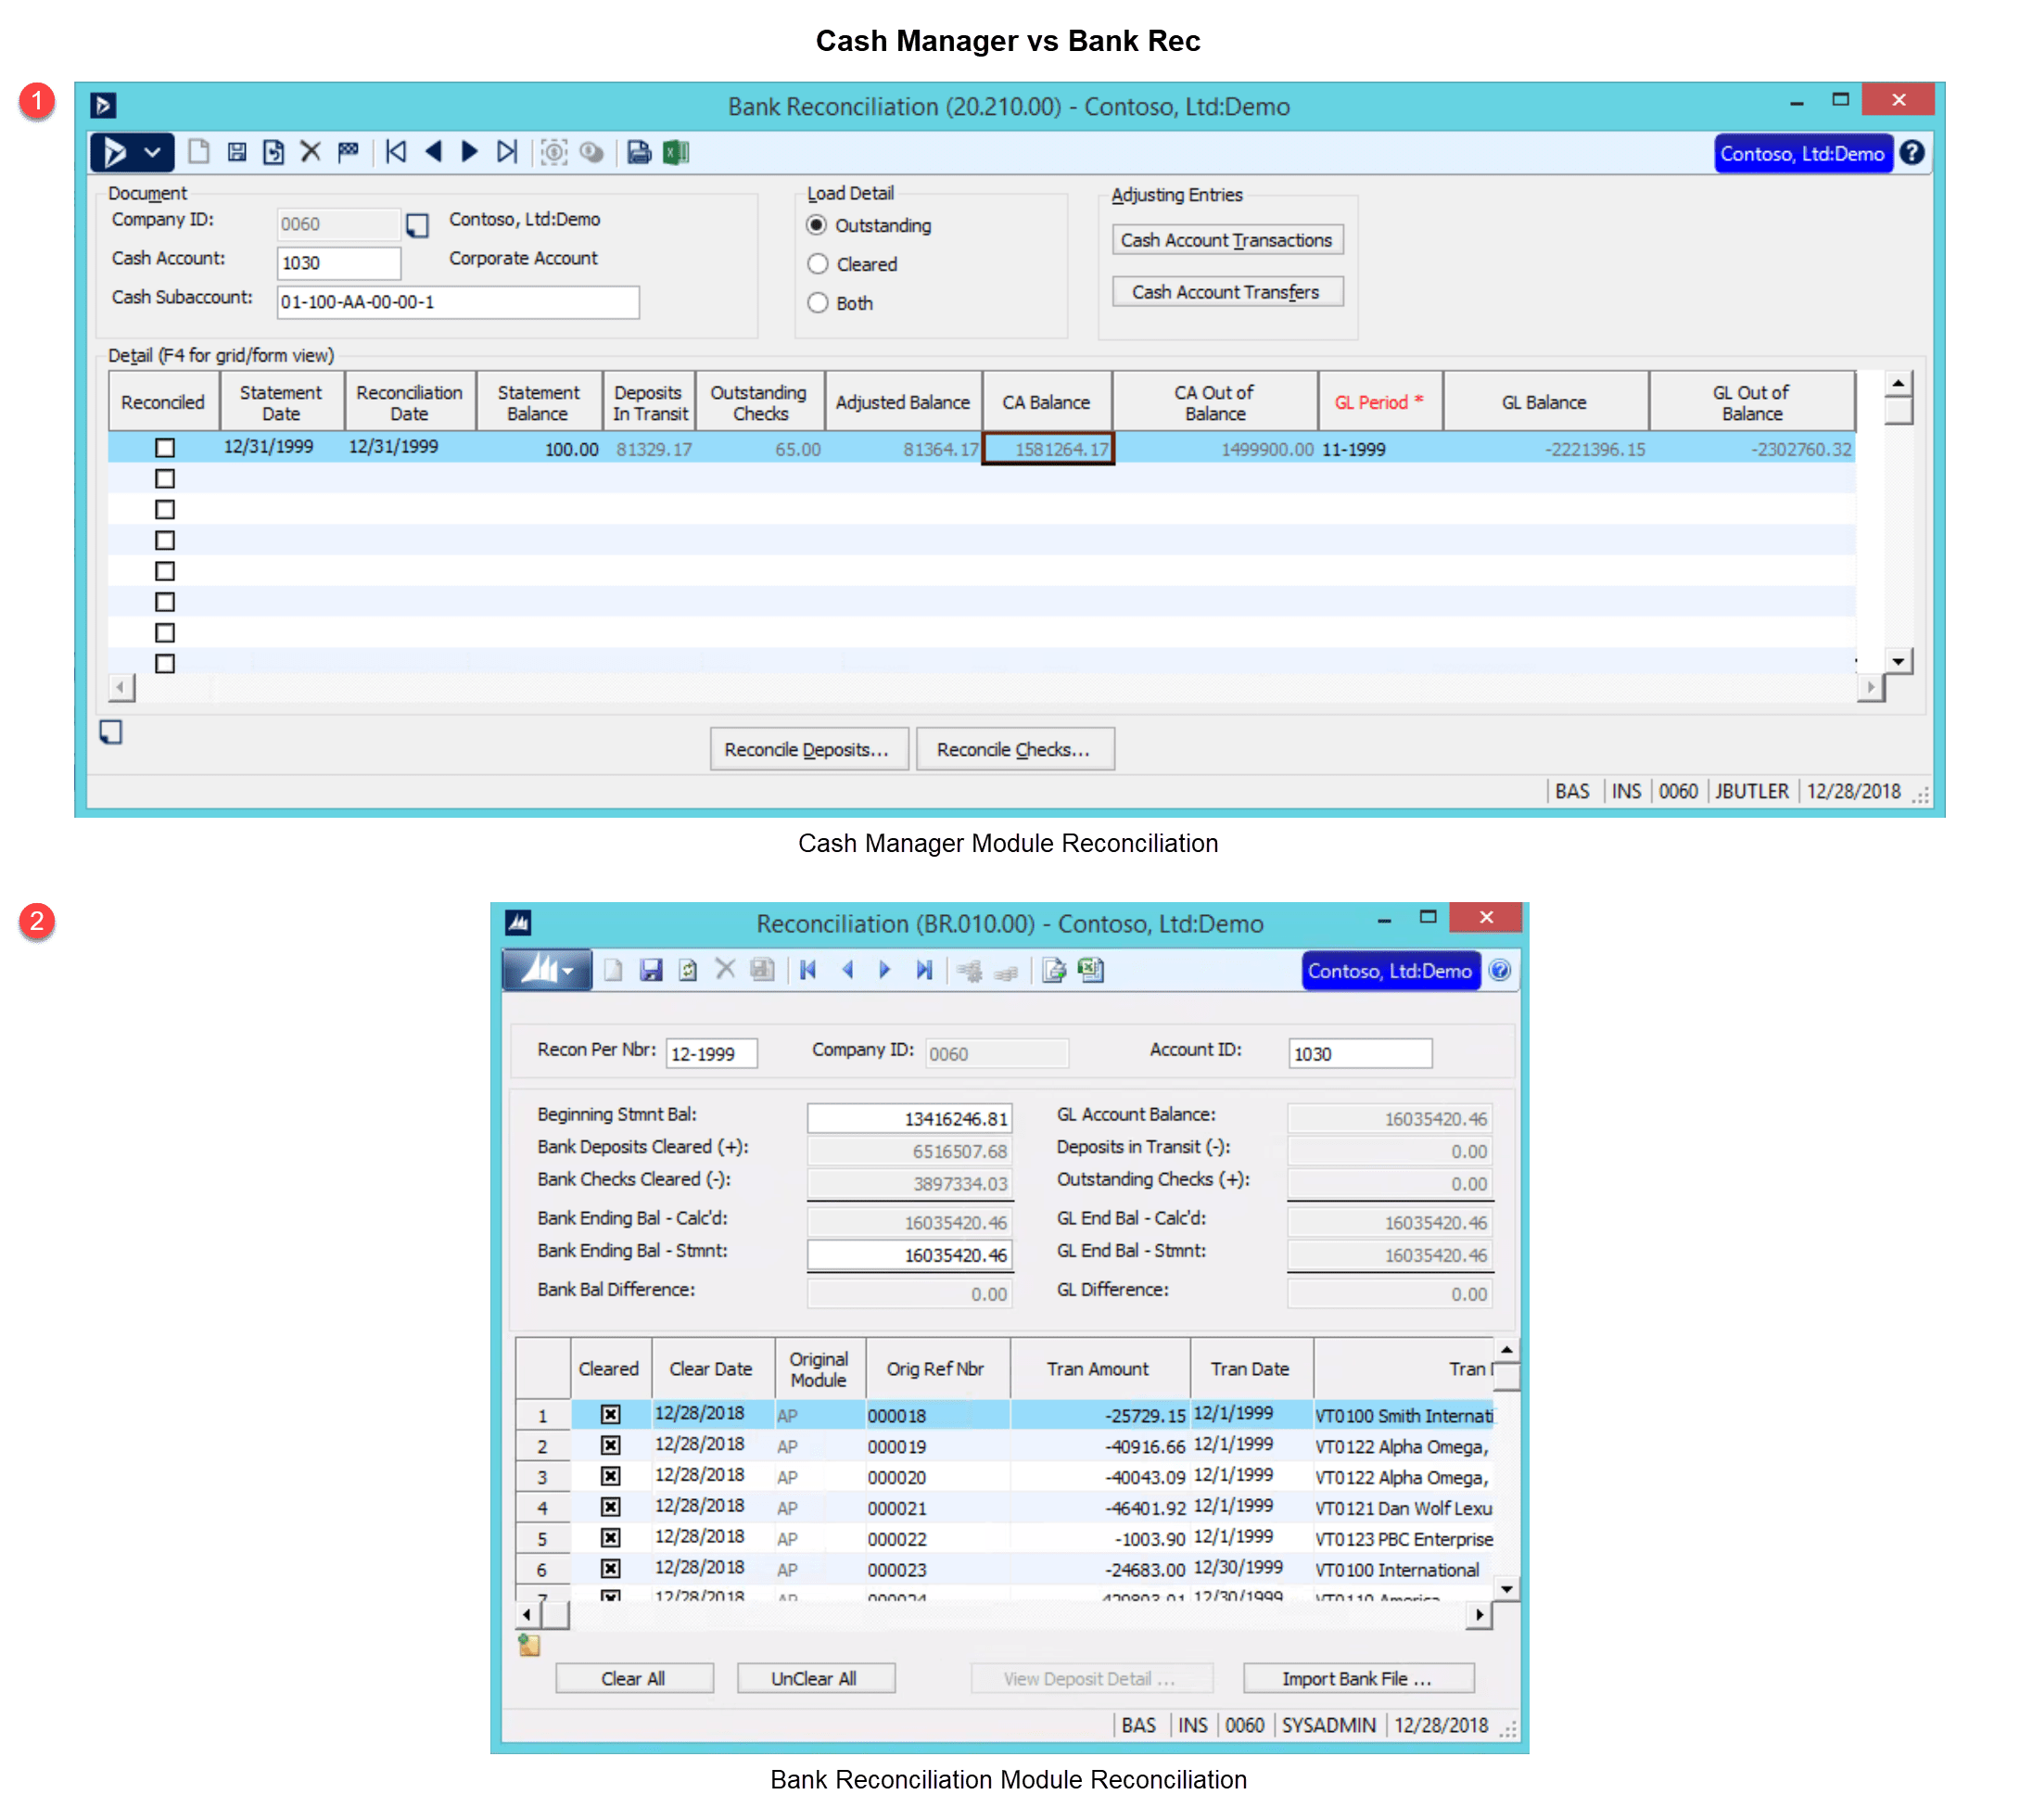
Task: Click Save icon in Bank Reconciliation toolbar
Action: [237, 152]
